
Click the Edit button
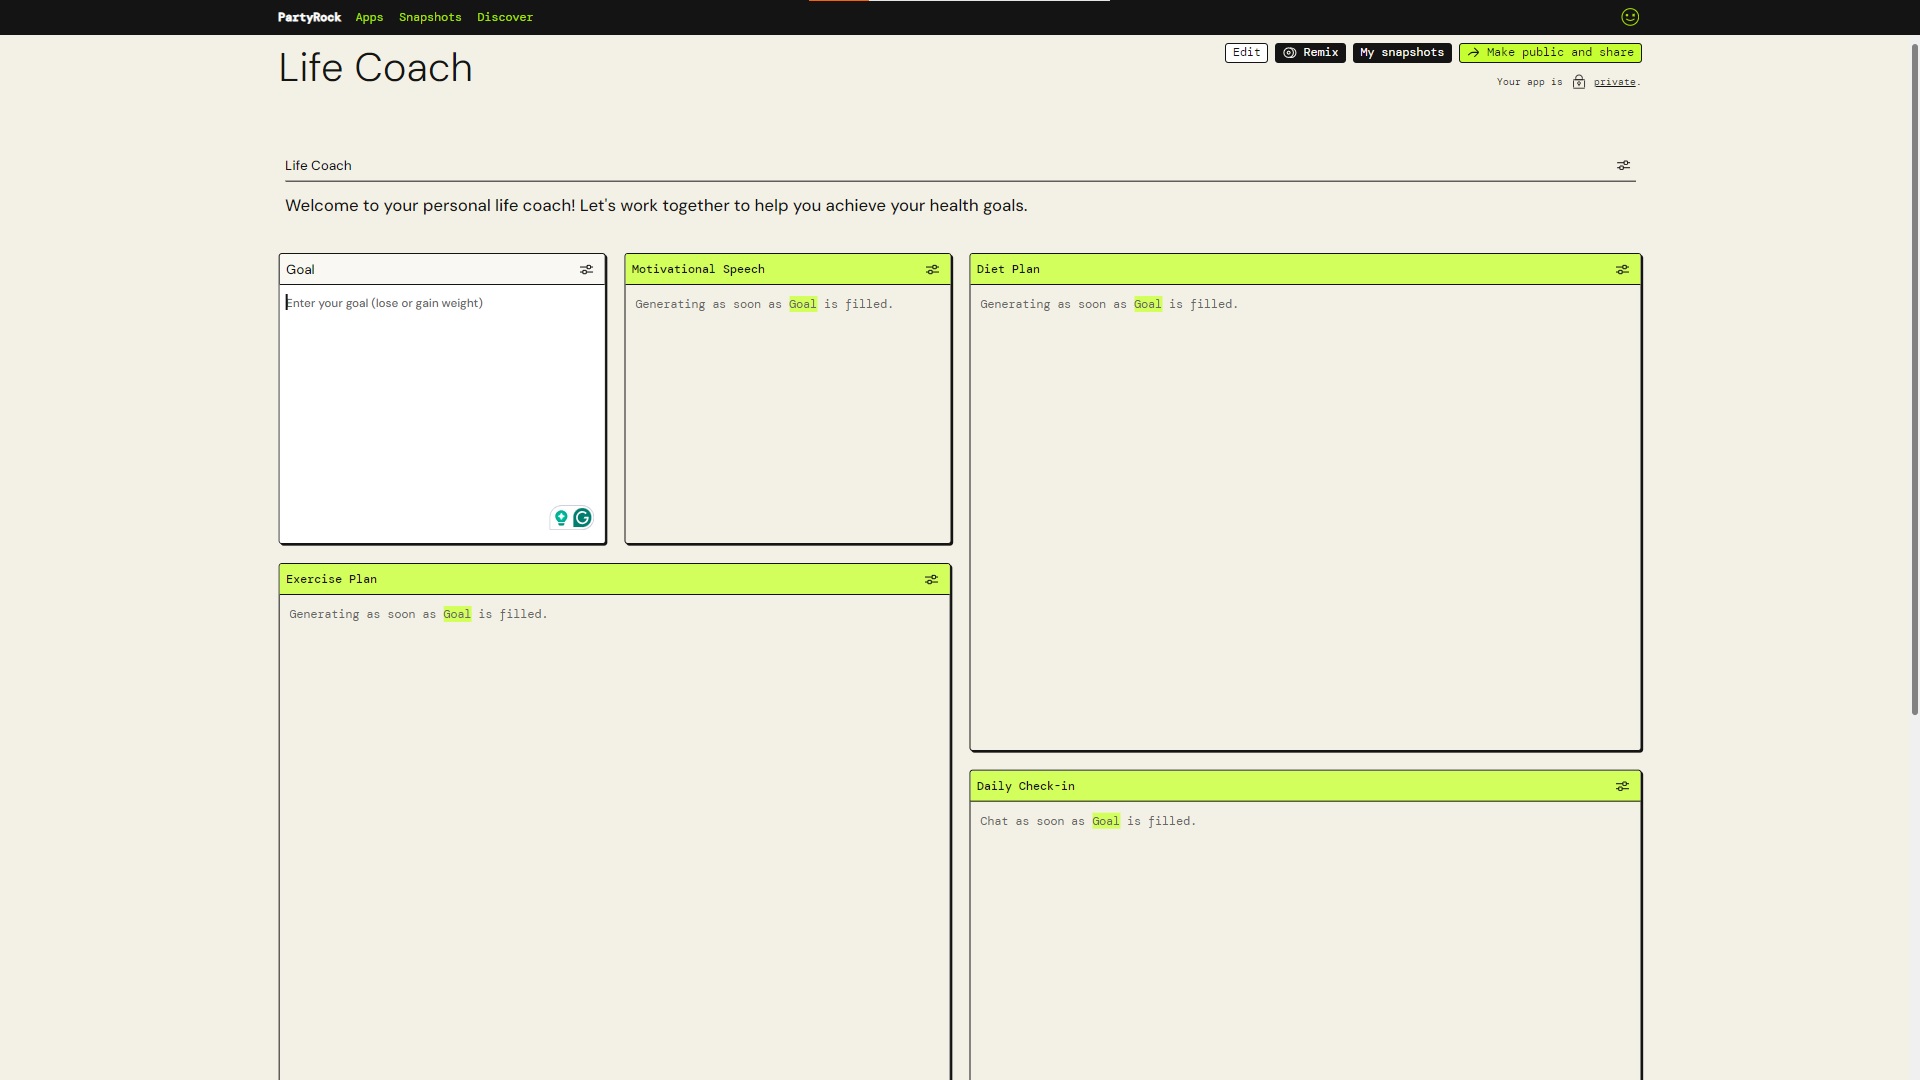1246,53
